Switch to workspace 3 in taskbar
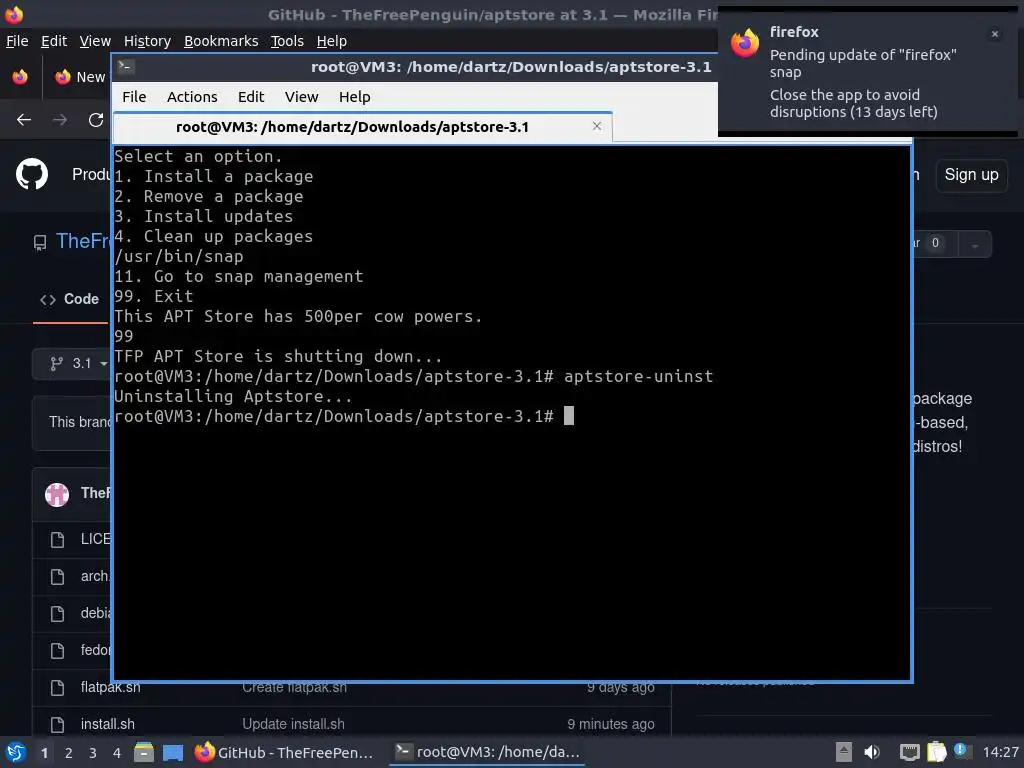The image size is (1024, 768). click(x=93, y=753)
